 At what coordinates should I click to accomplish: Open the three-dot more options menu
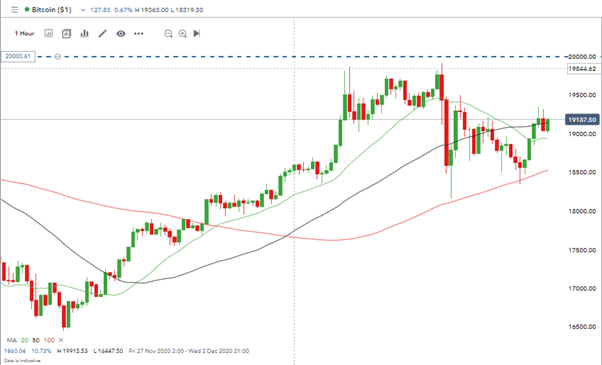pos(139,34)
